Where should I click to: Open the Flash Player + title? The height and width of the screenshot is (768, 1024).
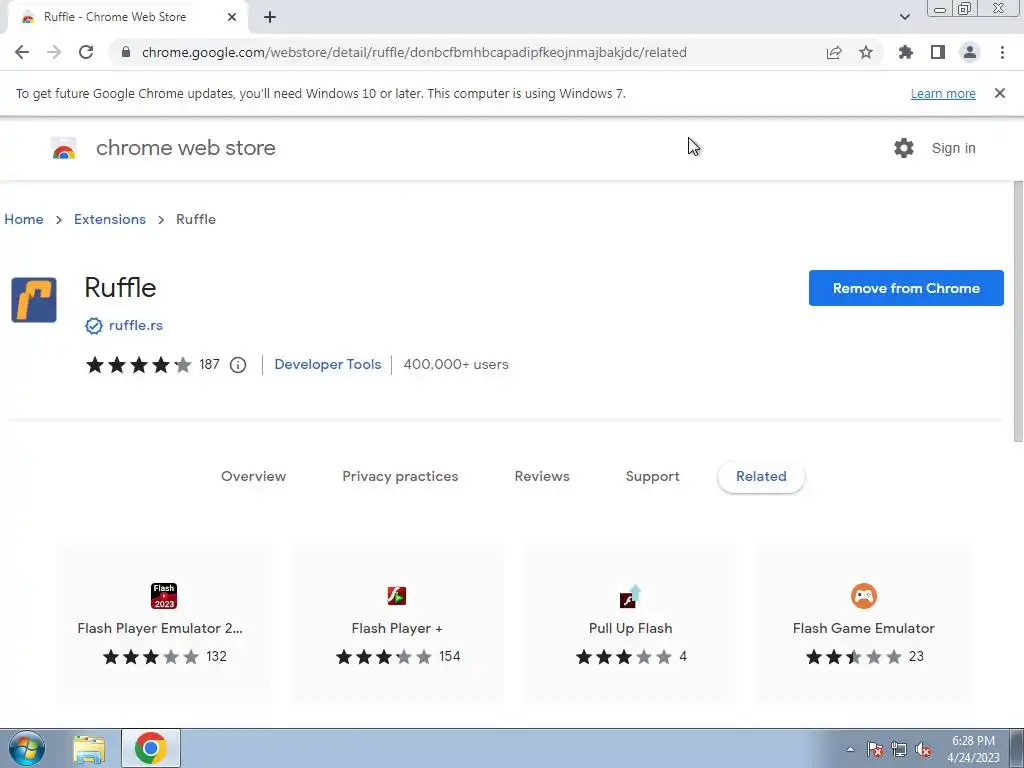(x=397, y=628)
